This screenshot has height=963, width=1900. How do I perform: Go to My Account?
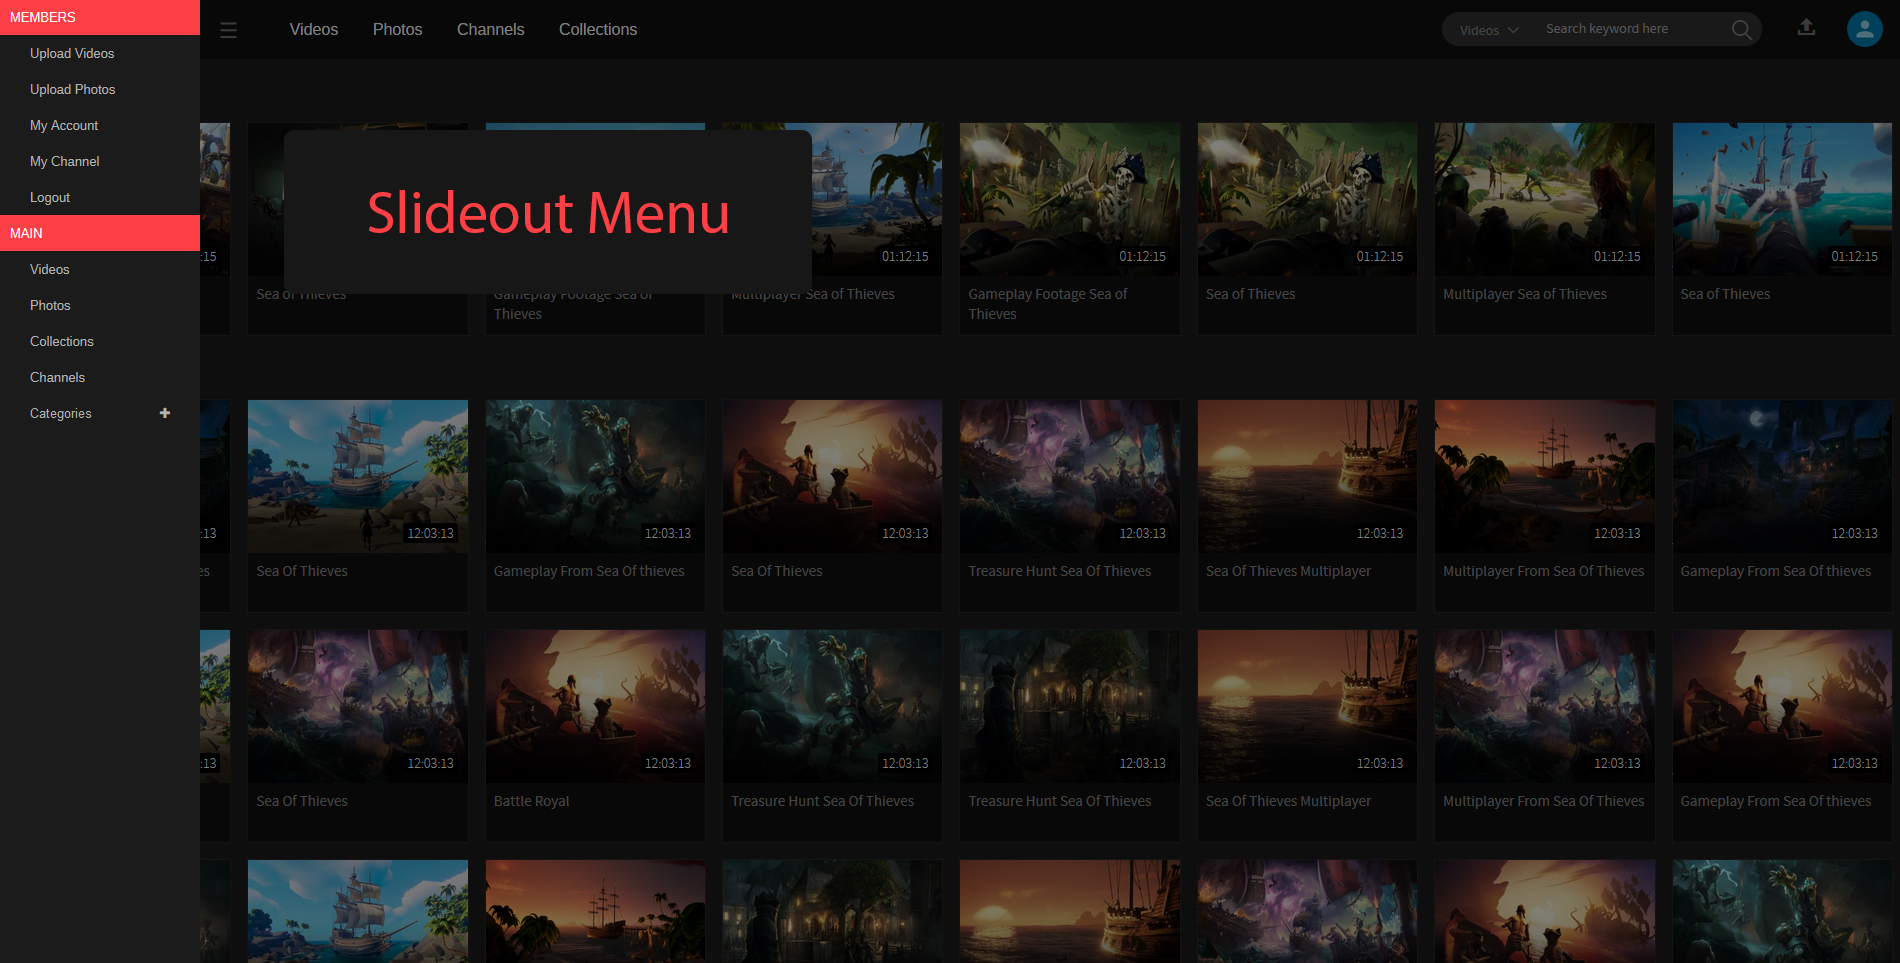[x=100, y=125]
